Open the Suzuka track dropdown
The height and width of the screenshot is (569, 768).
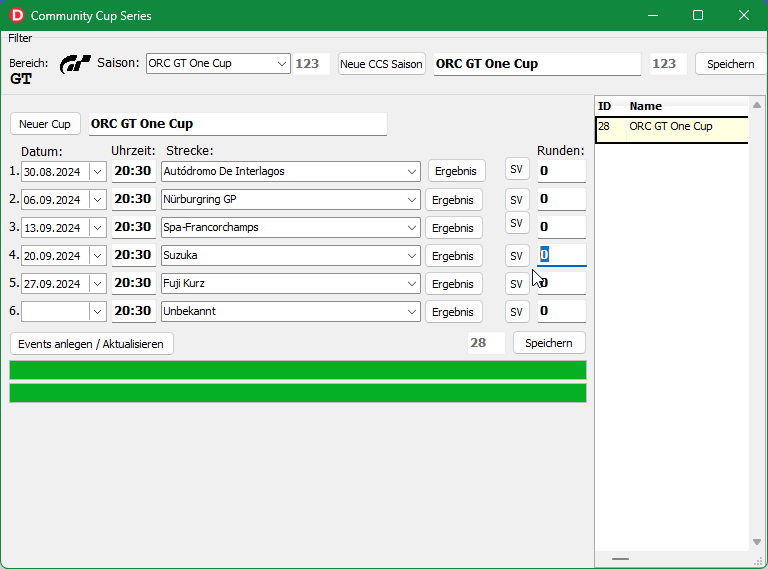pyautogui.click(x=412, y=256)
